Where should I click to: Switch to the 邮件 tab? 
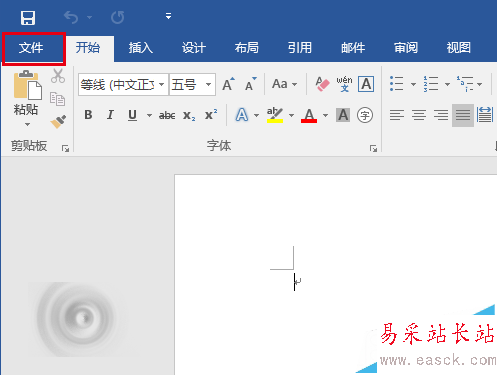(353, 48)
